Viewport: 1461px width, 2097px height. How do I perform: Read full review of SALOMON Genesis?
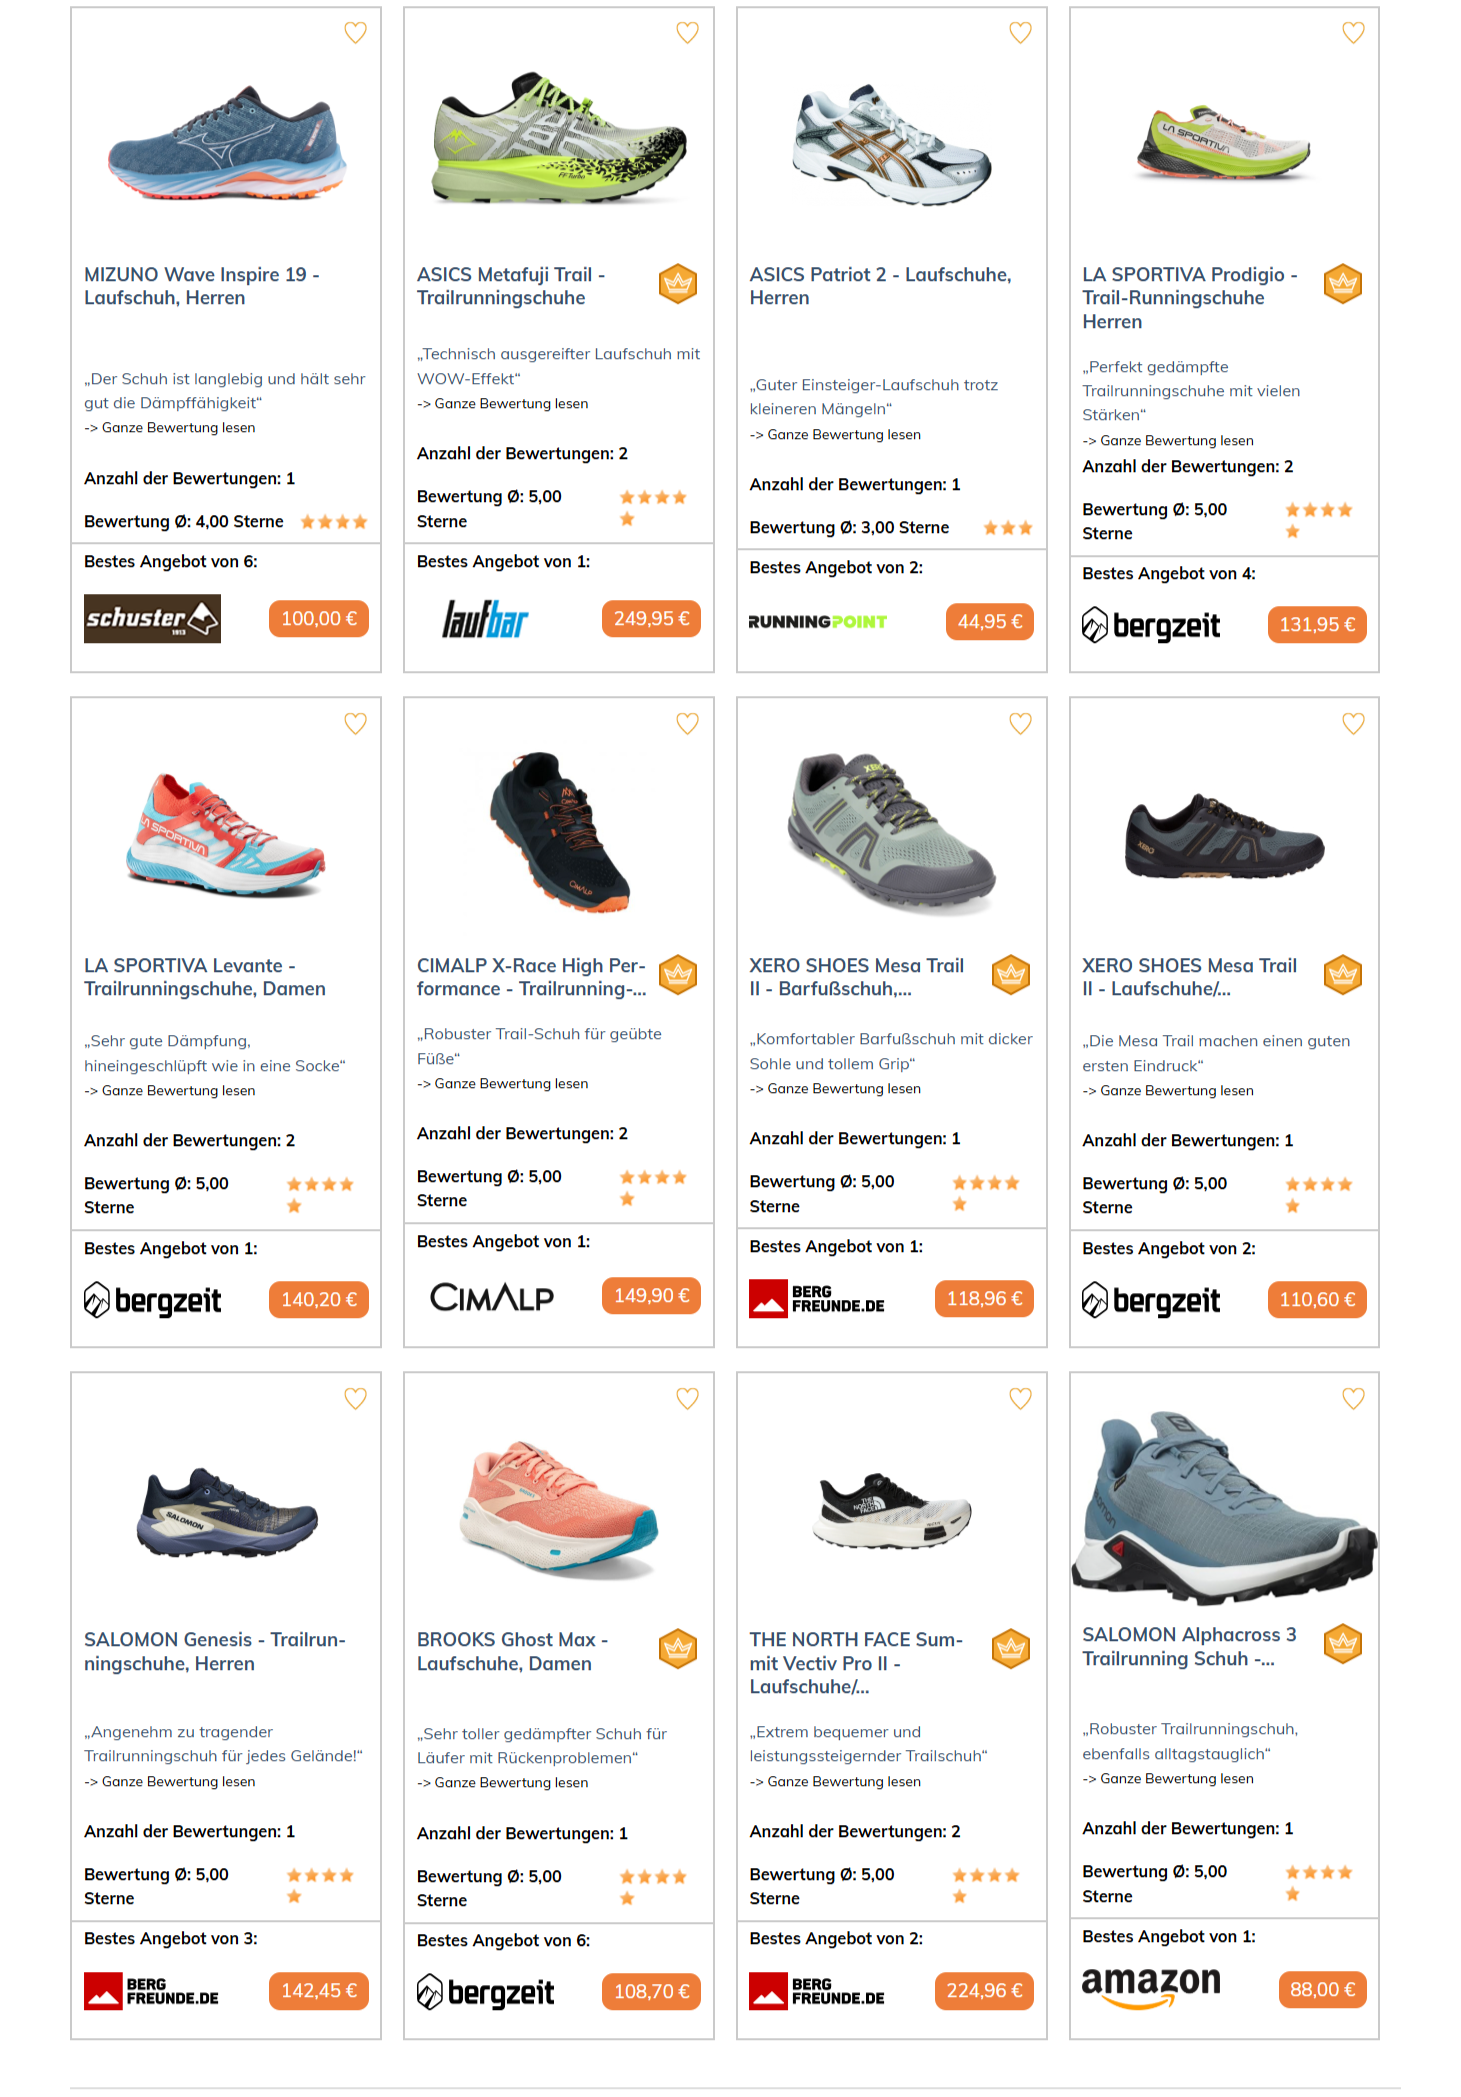[170, 1782]
